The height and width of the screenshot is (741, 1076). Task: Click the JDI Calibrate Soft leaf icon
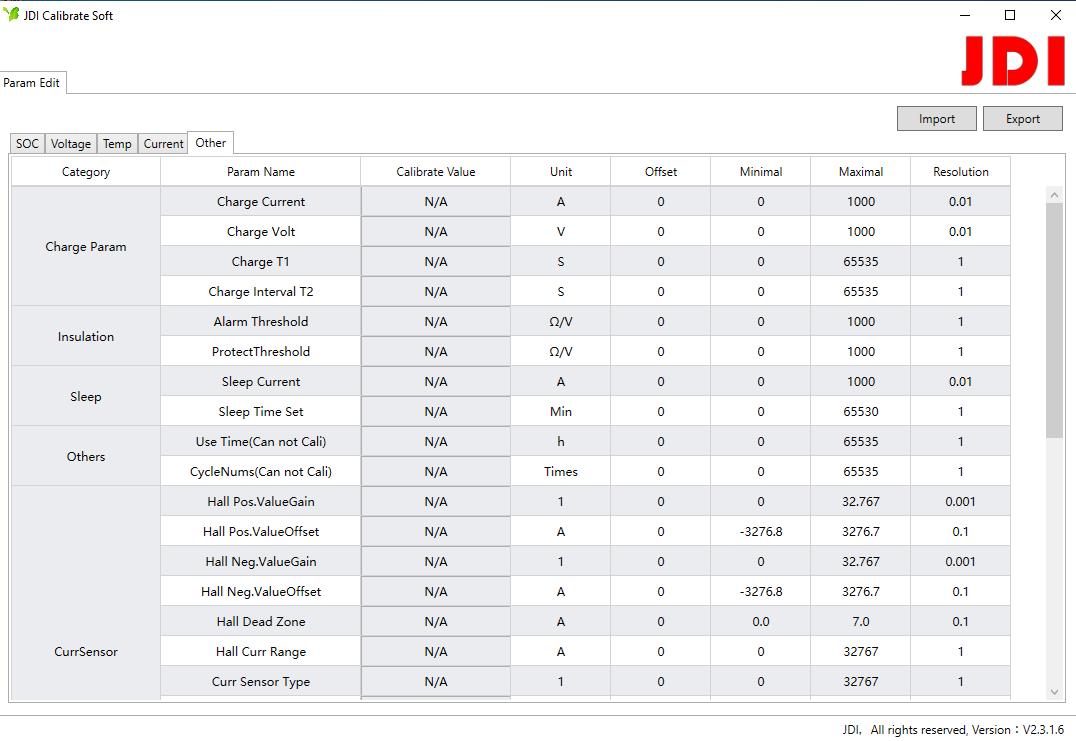pyautogui.click(x=12, y=15)
